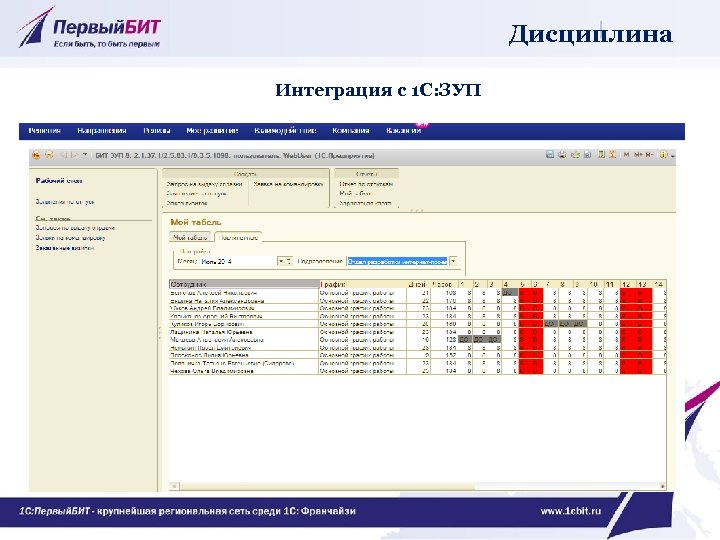Viewport: 720px width, 540px height.
Task: Switch to the Подчиненные tab
Action: click(238, 237)
